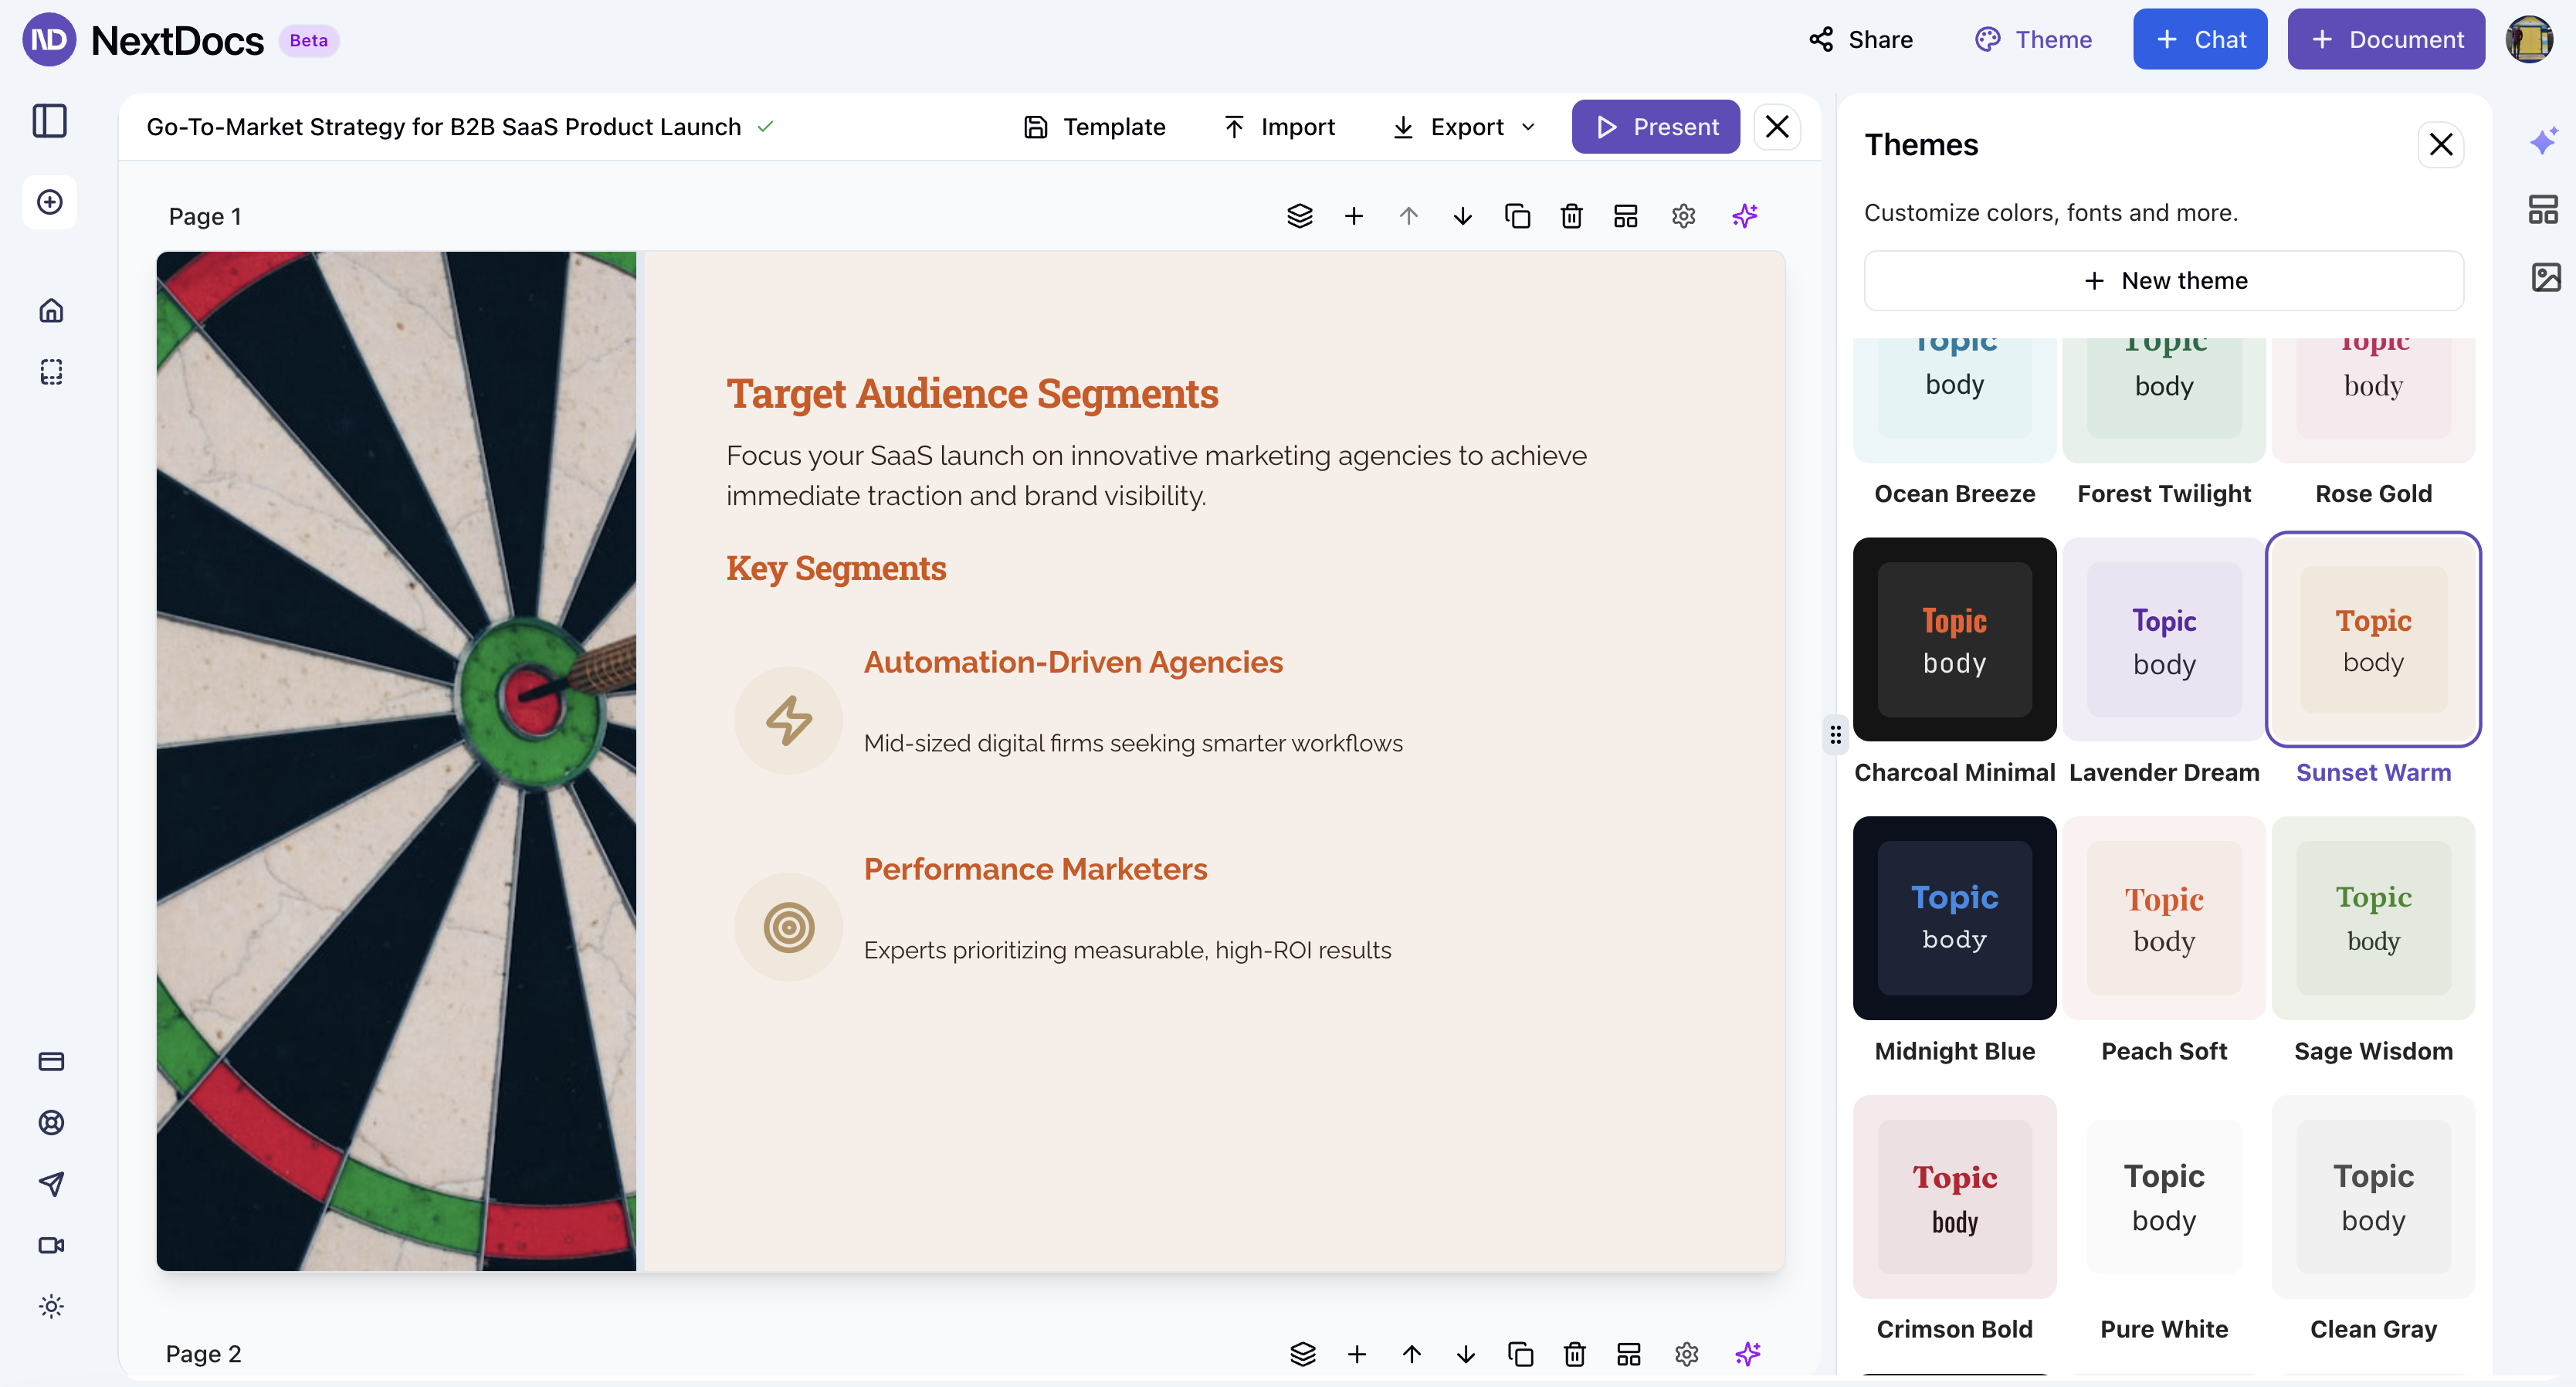Image resolution: width=2576 pixels, height=1387 pixels.
Task: Select the layers icon on Page 1 toolbar
Action: (x=1300, y=215)
